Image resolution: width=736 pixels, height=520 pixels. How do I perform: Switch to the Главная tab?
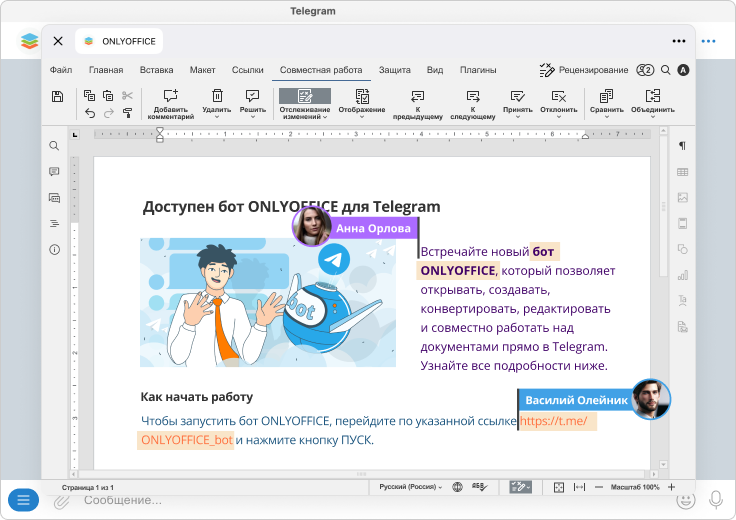point(106,70)
